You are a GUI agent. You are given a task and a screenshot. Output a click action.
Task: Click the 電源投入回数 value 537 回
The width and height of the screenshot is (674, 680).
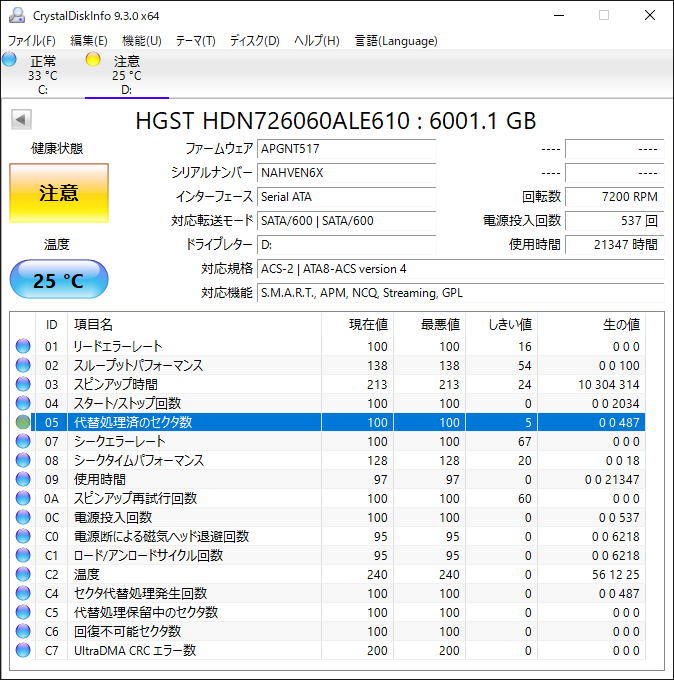[615, 221]
